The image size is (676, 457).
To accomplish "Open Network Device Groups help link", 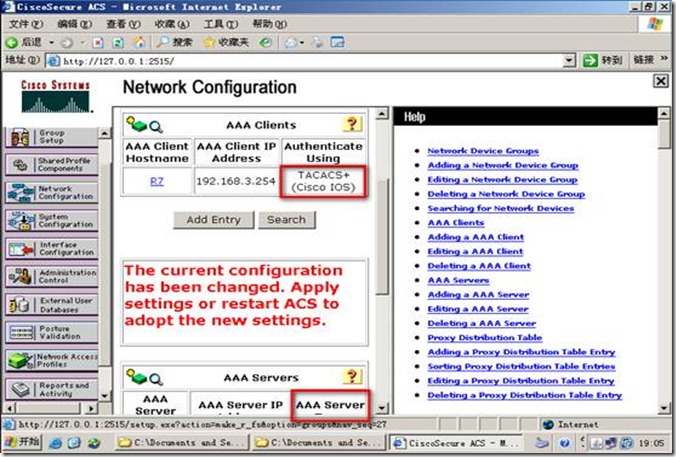I will tap(483, 151).
